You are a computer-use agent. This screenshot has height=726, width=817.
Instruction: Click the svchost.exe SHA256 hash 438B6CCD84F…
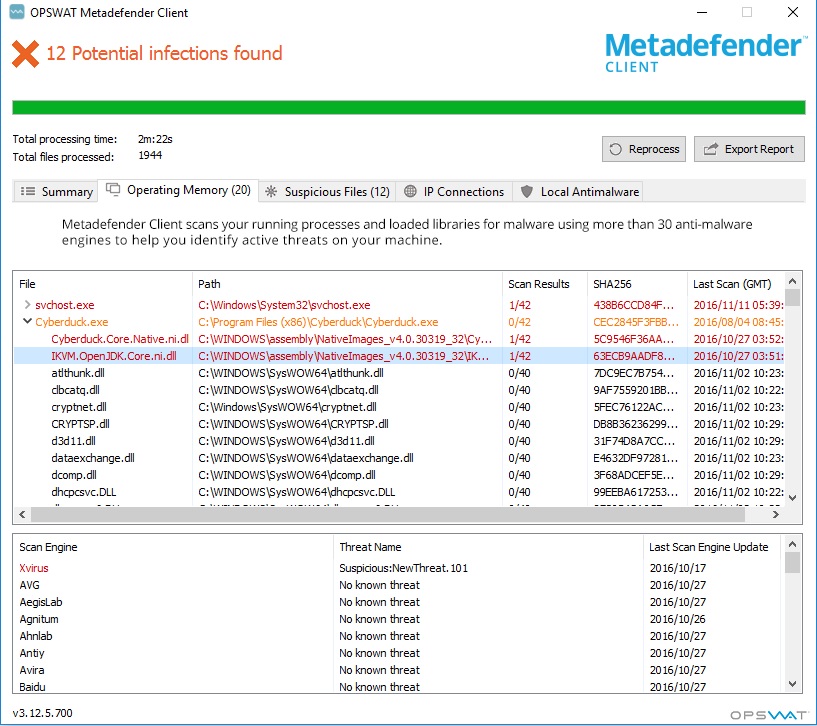click(634, 305)
